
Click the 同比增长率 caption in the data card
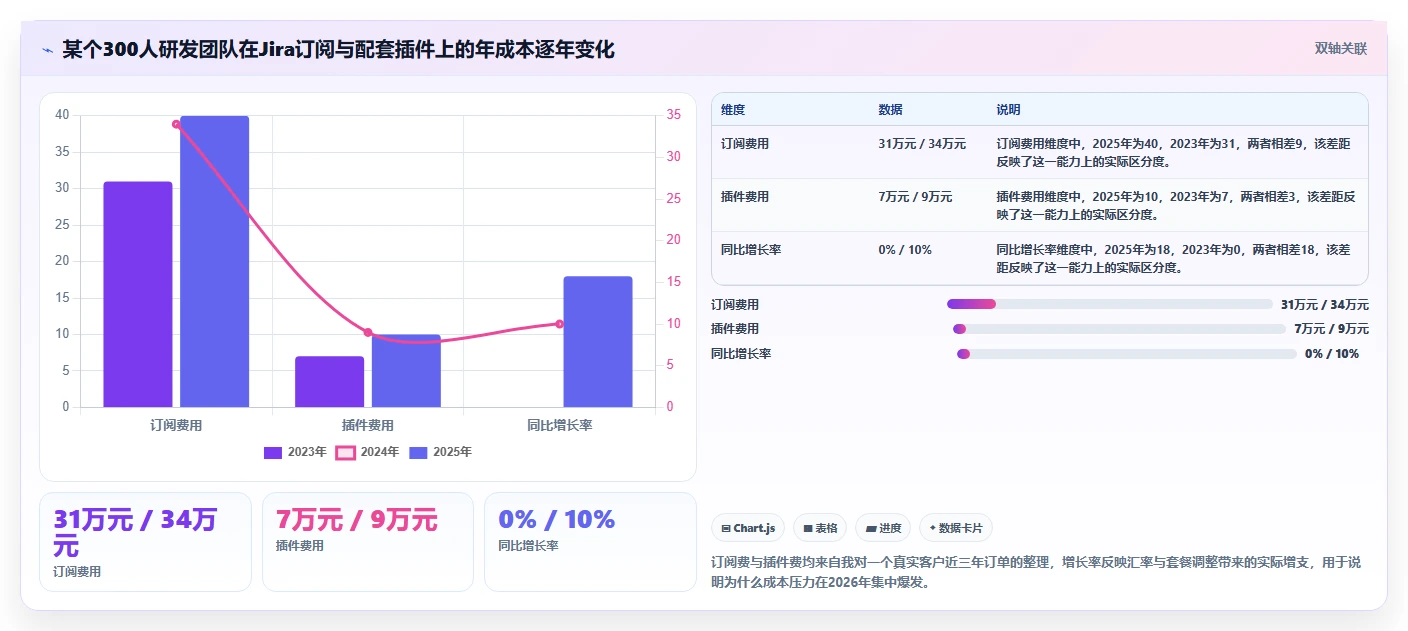(x=528, y=546)
